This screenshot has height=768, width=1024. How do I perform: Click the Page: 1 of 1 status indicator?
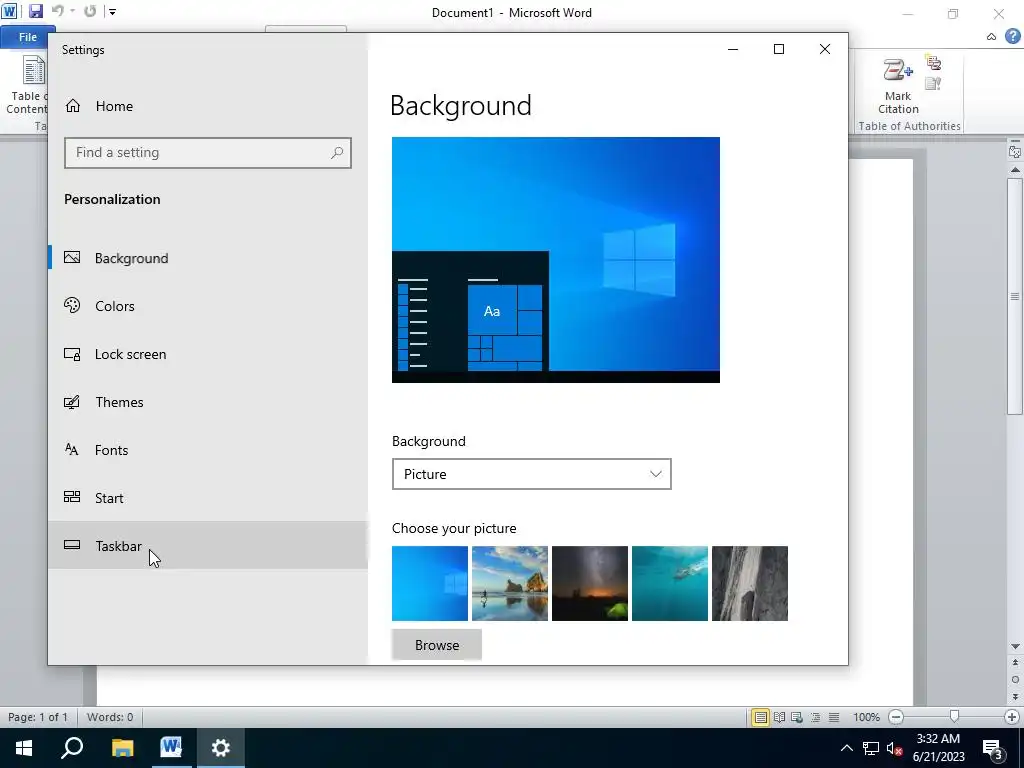click(38, 717)
